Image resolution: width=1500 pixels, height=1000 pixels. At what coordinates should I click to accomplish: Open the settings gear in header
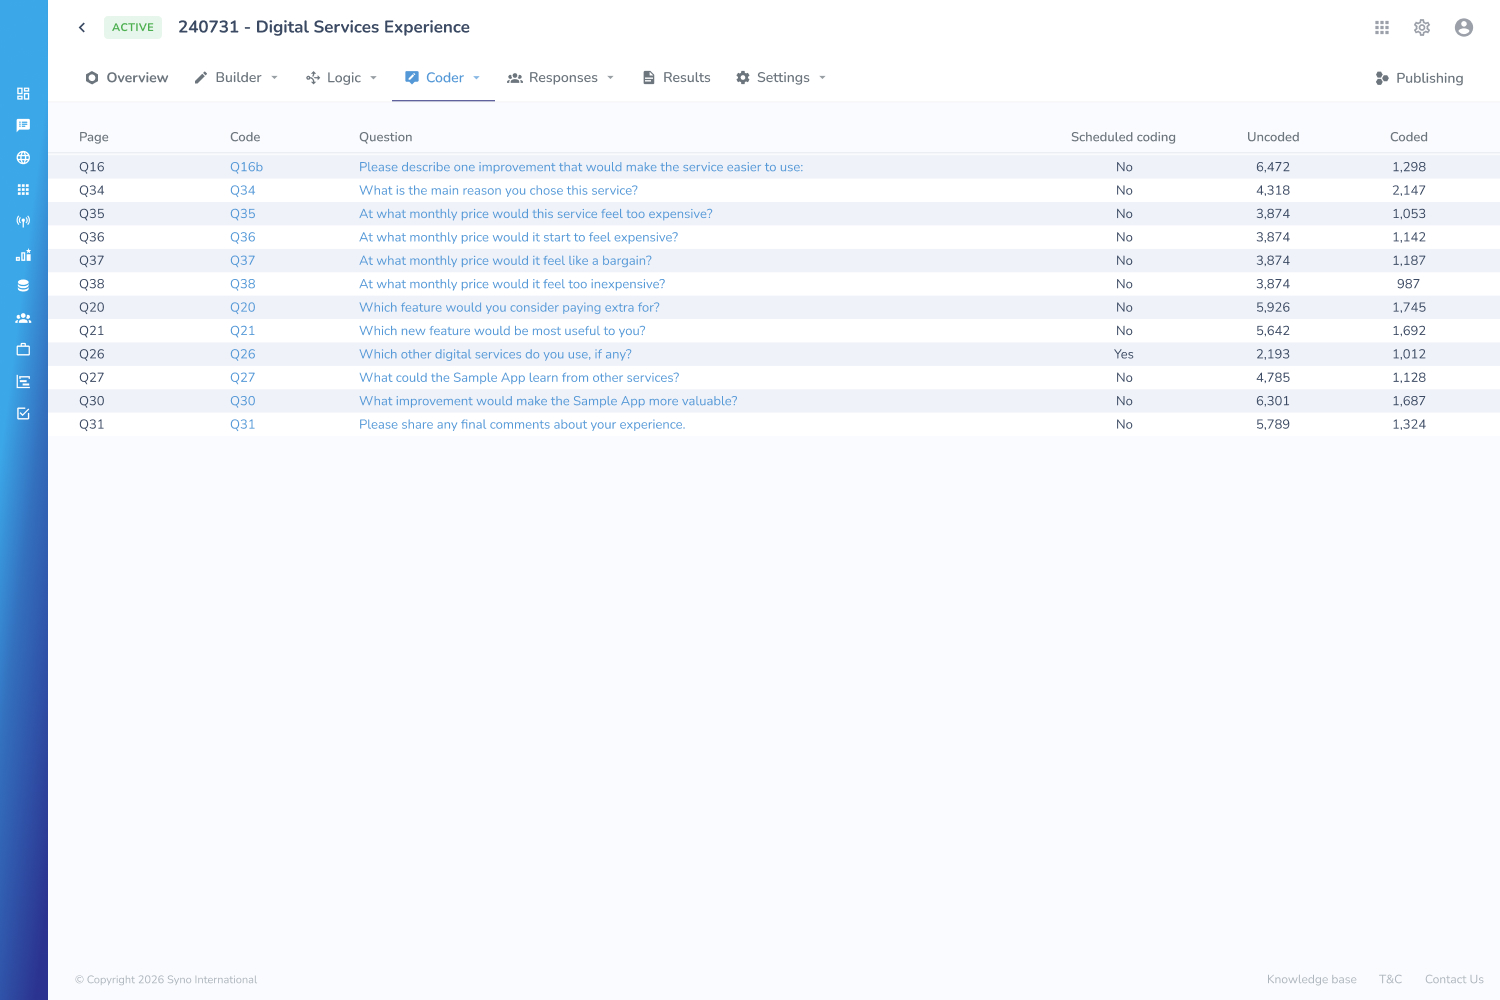click(x=1422, y=28)
